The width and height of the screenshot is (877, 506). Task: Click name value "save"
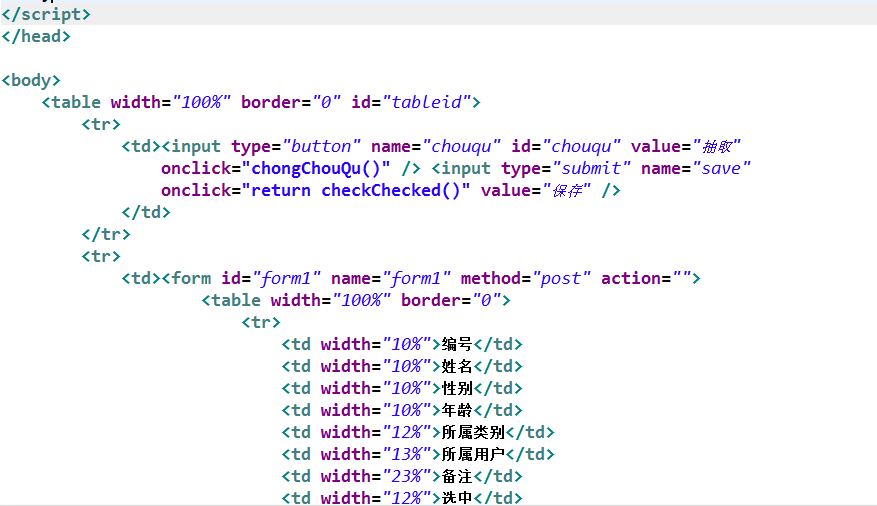click(722, 168)
